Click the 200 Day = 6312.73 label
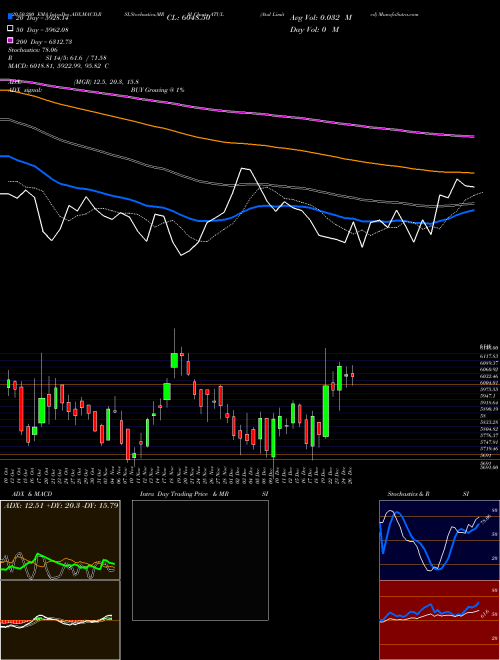This screenshot has width=500, height=660. pyautogui.click(x=44, y=42)
